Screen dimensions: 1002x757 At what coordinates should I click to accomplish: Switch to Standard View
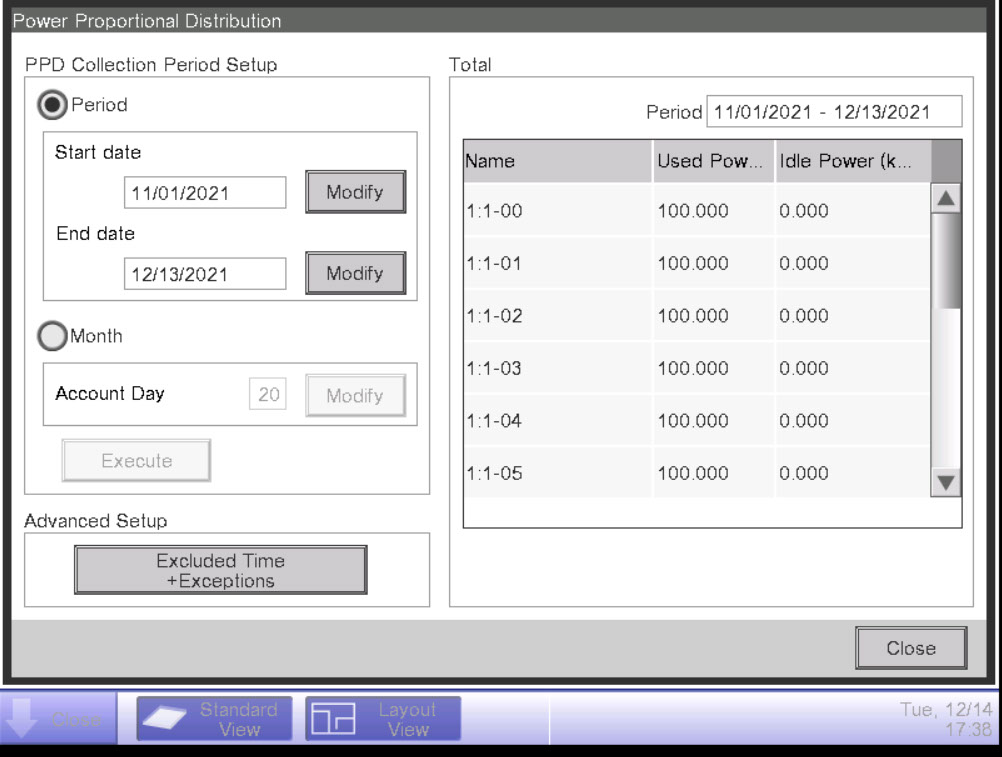click(214, 719)
